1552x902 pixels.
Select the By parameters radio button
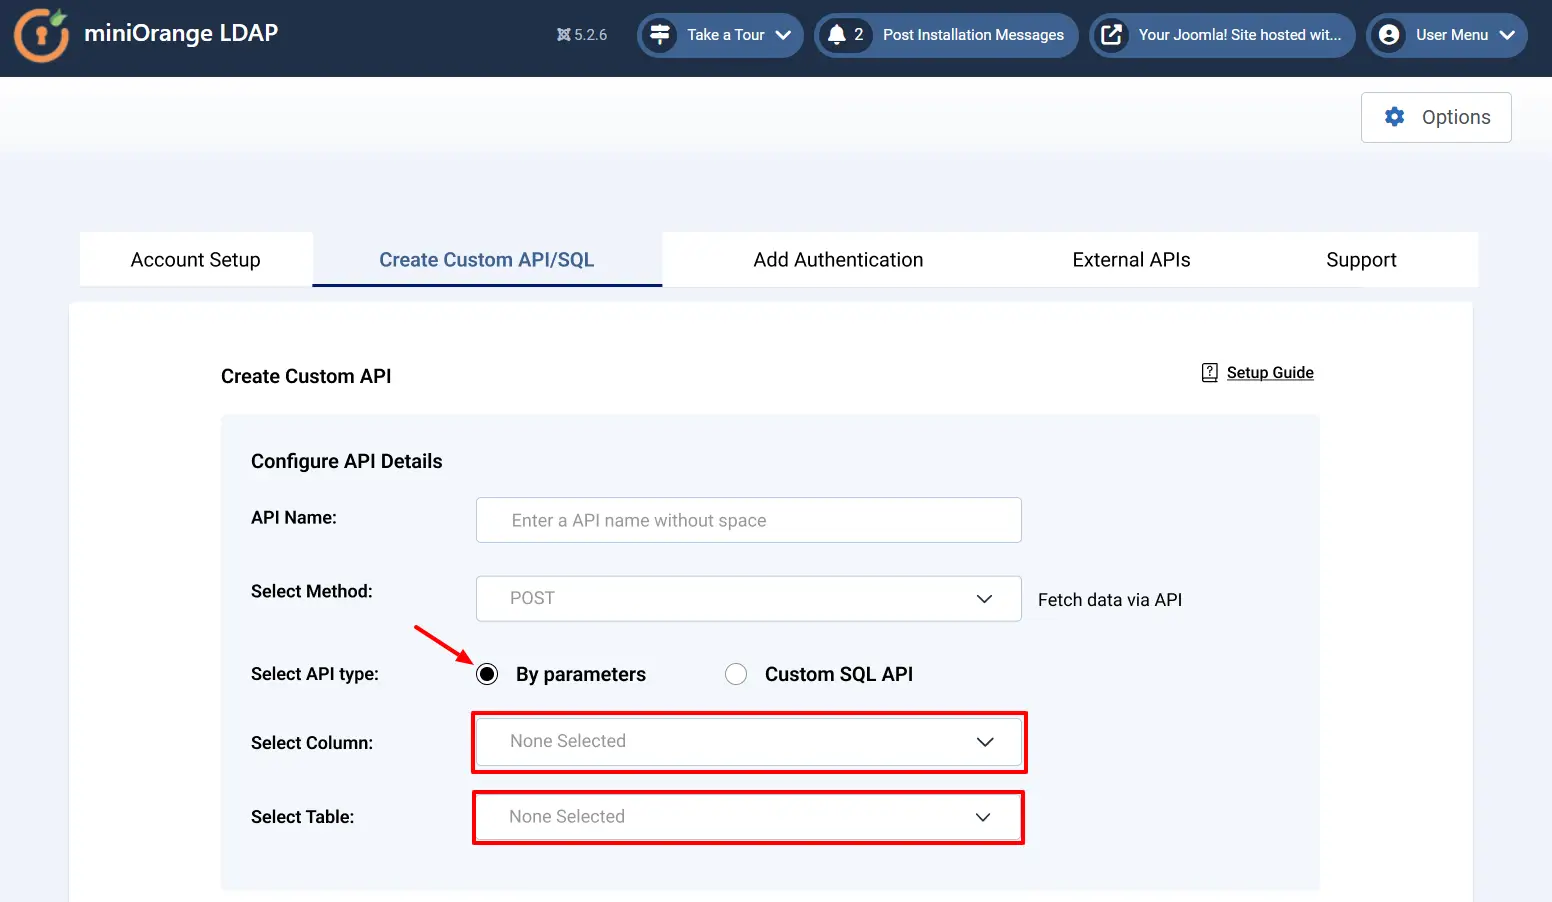tap(487, 674)
